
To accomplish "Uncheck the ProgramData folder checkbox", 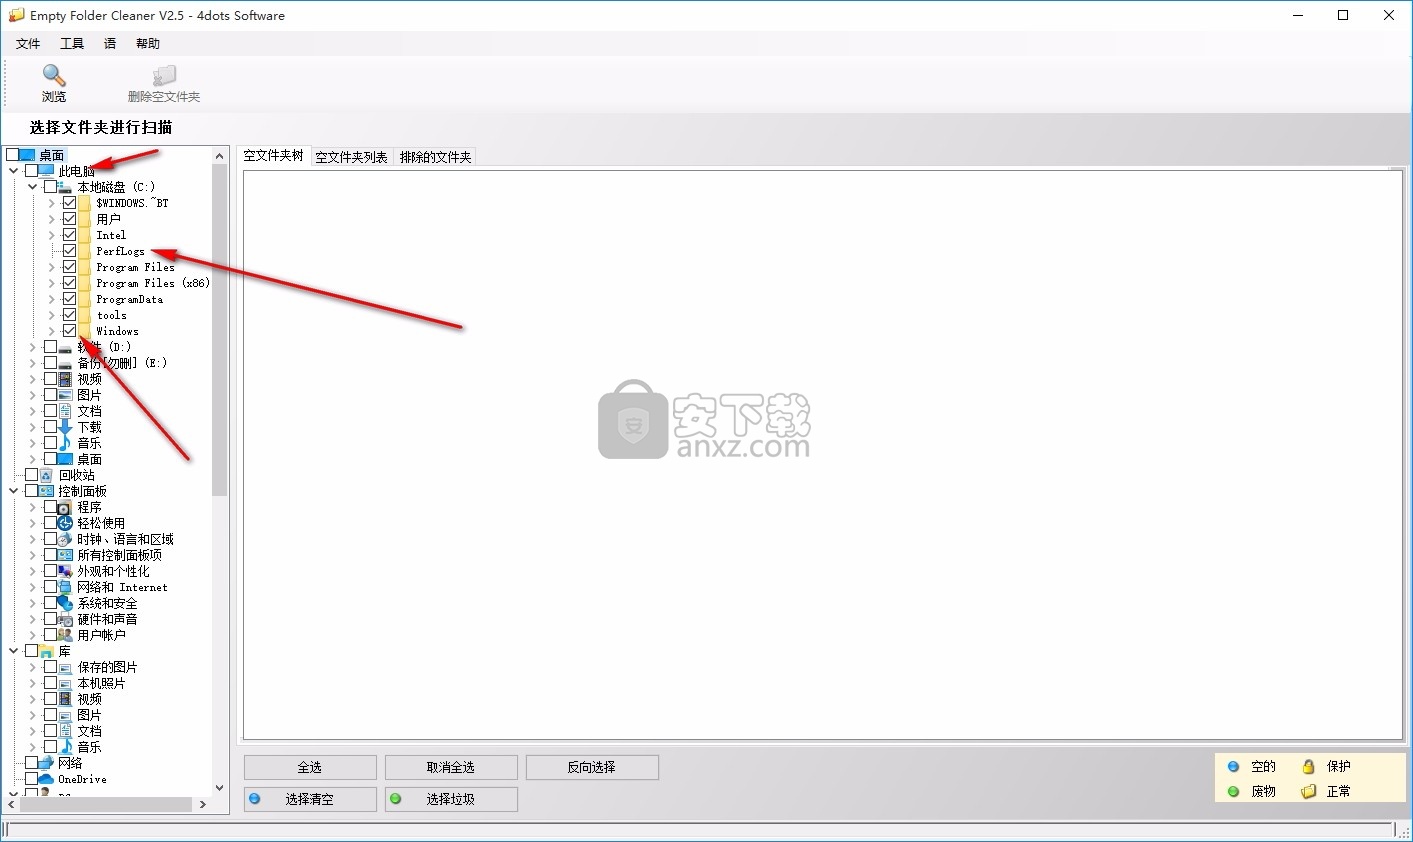I will point(69,299).
